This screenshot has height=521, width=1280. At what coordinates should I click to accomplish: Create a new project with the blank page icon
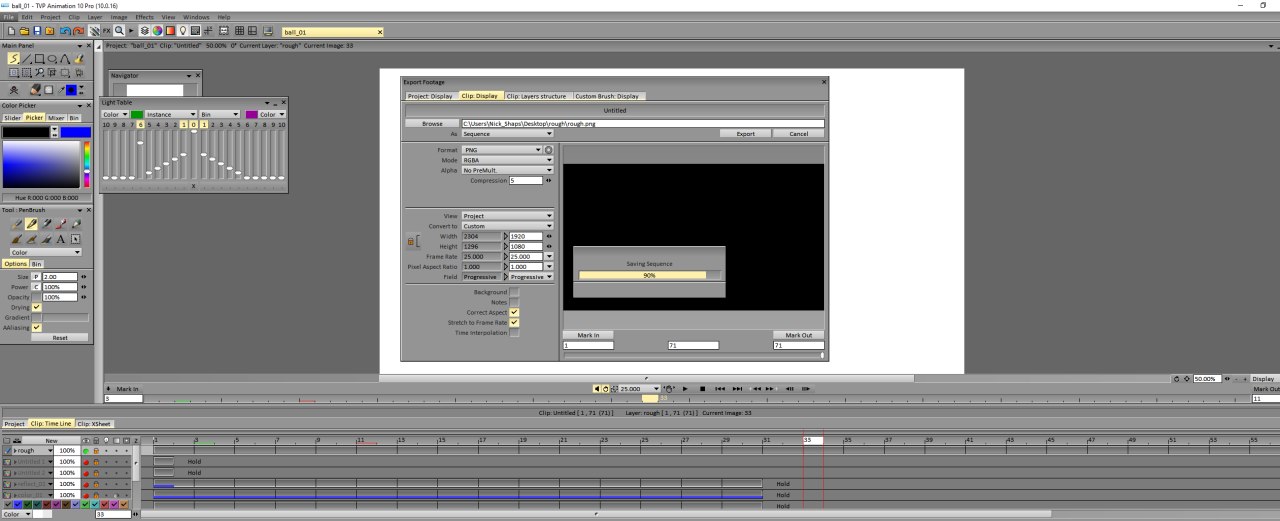[12, 31]
